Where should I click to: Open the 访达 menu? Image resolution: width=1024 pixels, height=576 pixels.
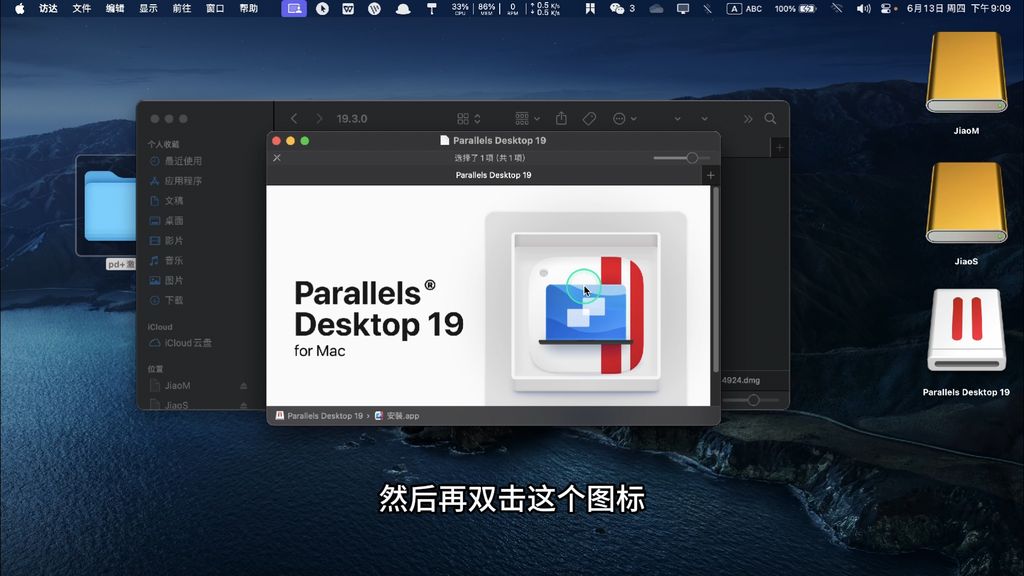[48, 8]
